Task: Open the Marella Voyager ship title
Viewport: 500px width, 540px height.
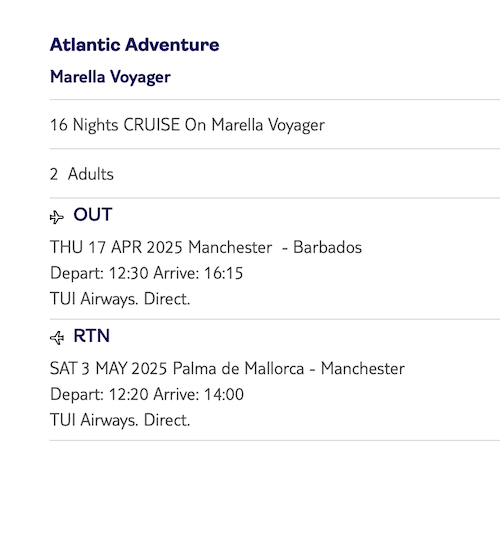Action: (x=110, y=77)
